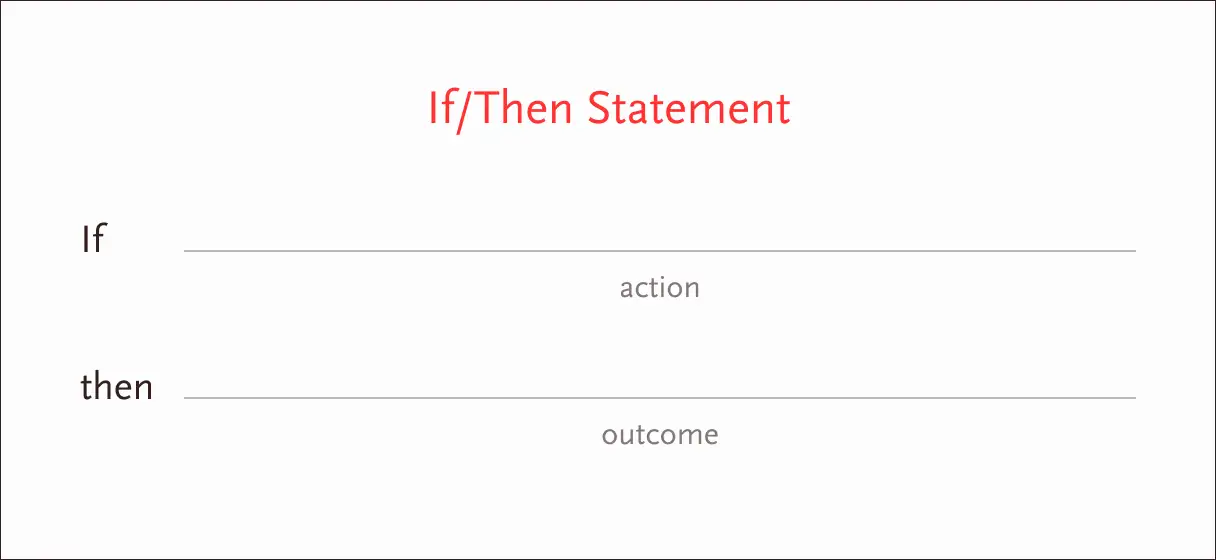Place cursor at beginning of the action line
The height and width of the screenshot is (560, 1216).
pyautogui.click(x=187, y=250)
